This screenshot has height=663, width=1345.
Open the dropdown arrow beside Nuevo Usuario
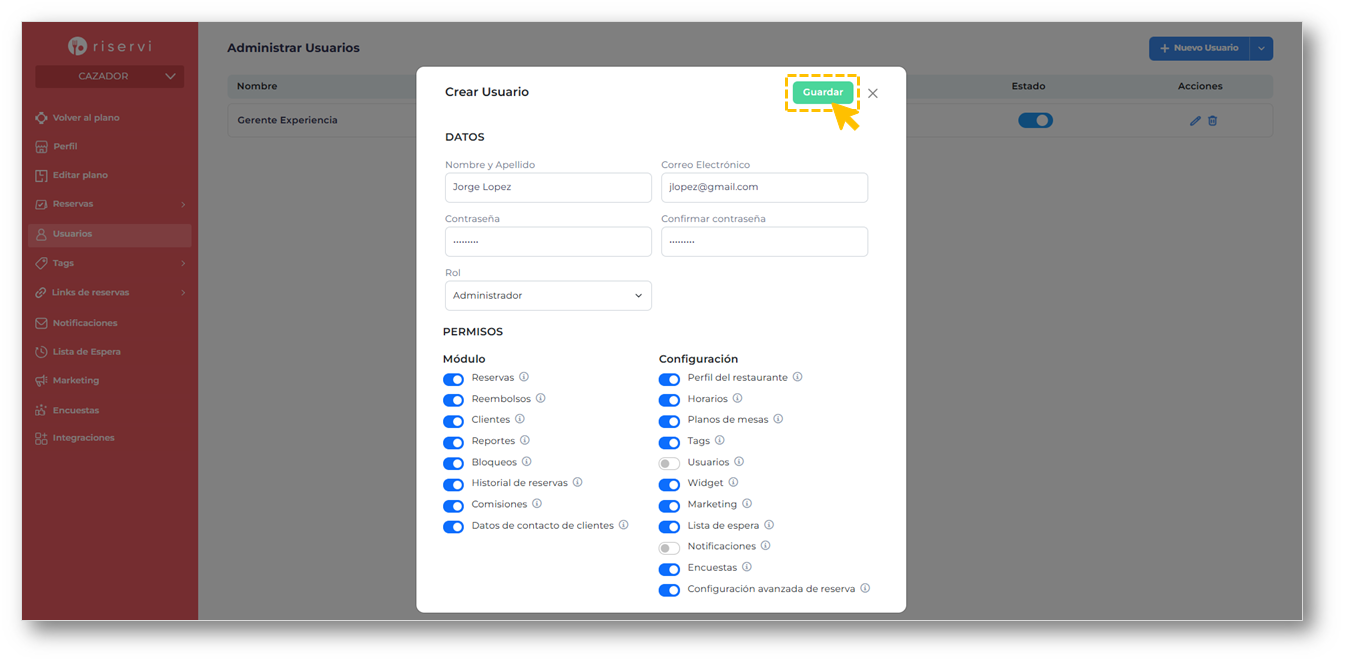point(1262,48)
